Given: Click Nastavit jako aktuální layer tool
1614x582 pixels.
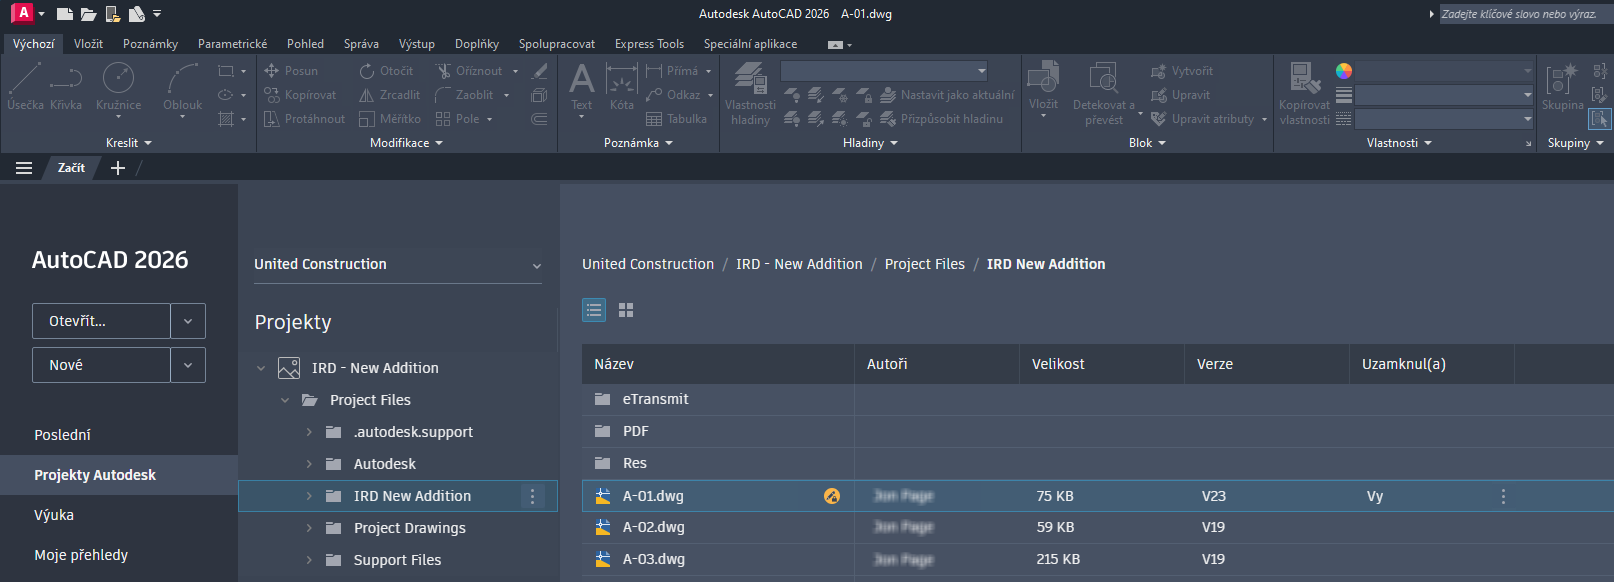Looking at the screenshot, I should point(947,95).
